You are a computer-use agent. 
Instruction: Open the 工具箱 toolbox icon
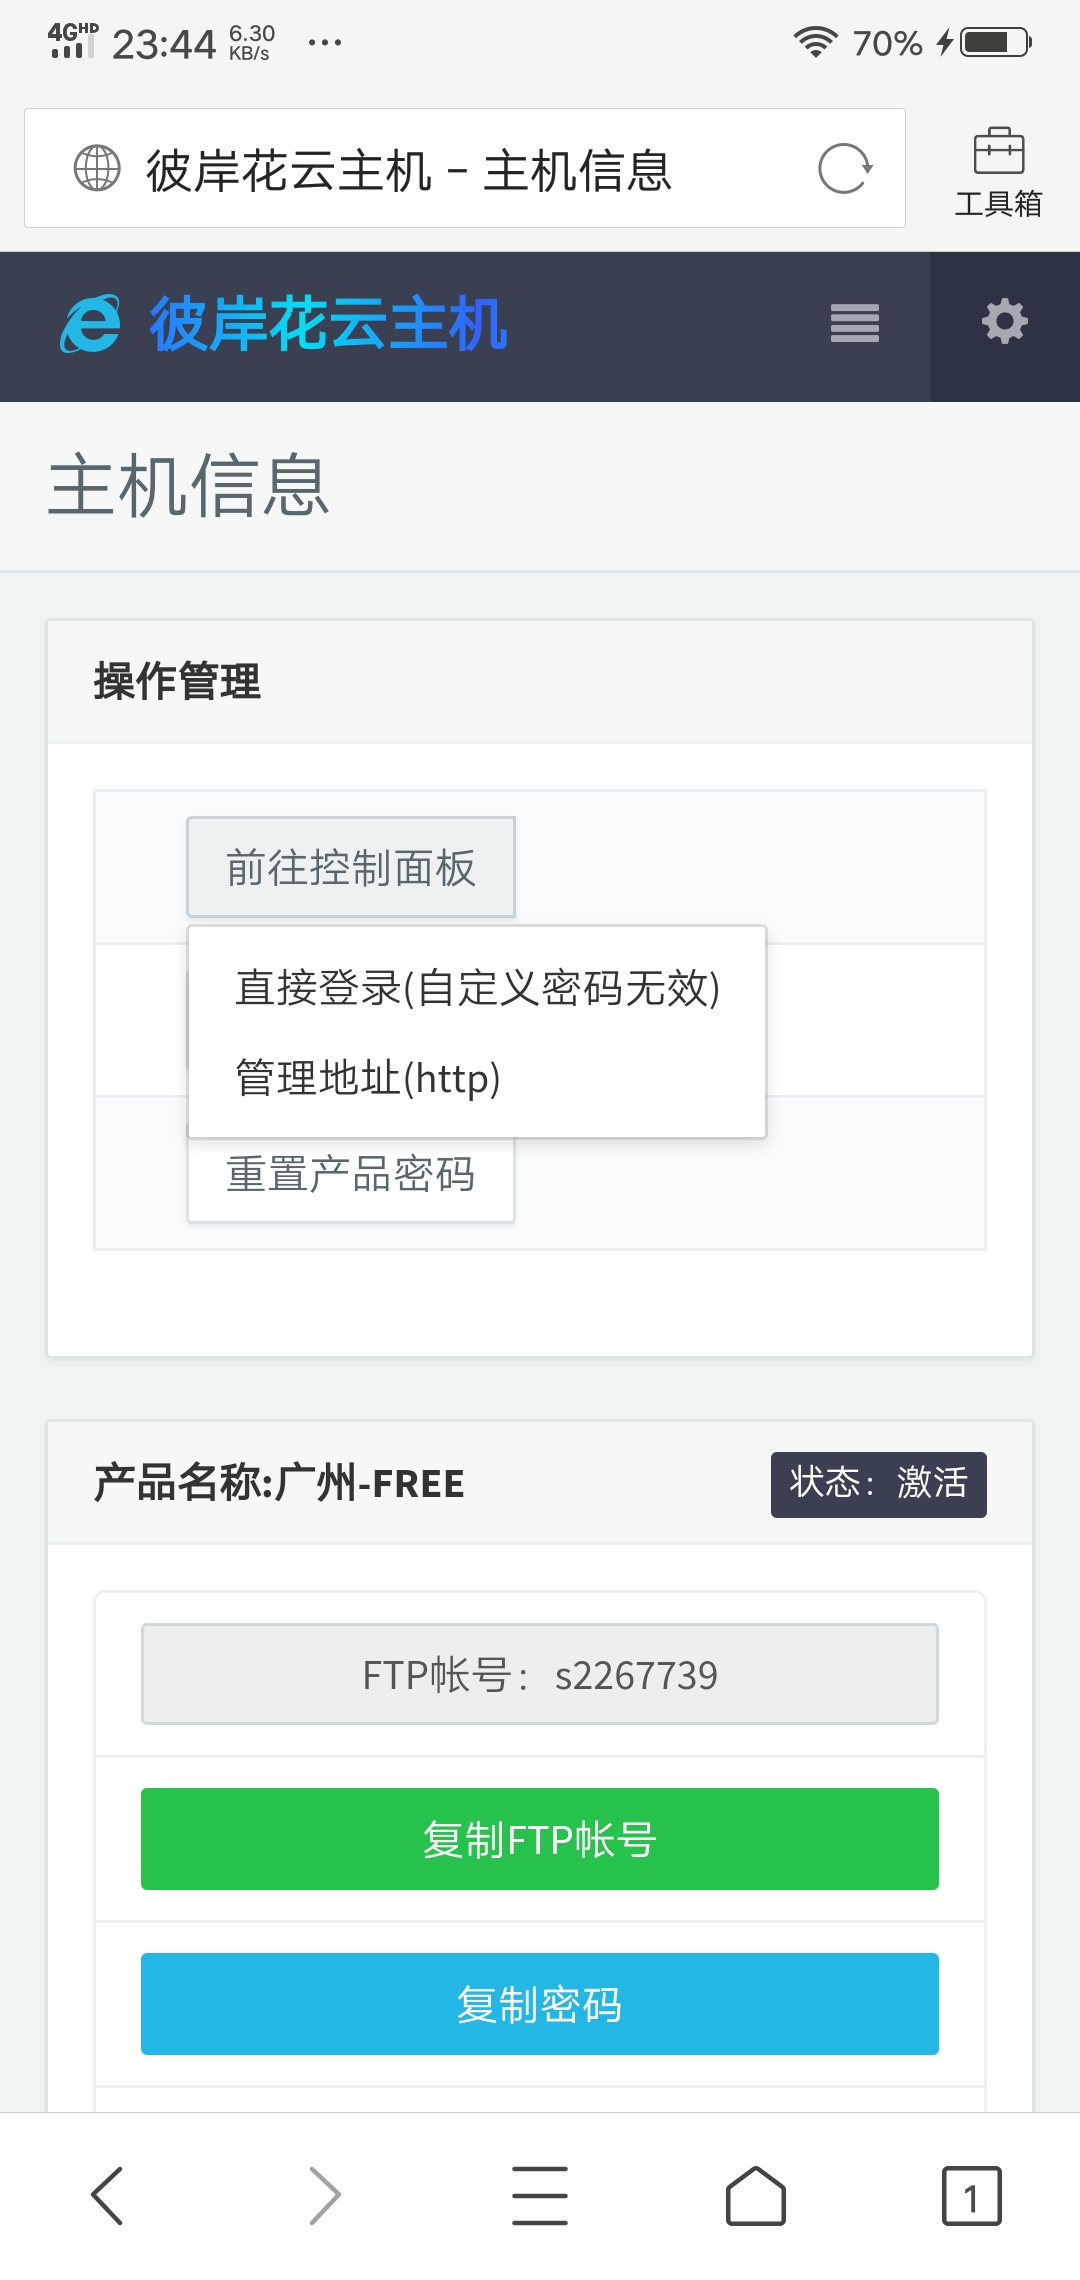click(x=998, y=172)
